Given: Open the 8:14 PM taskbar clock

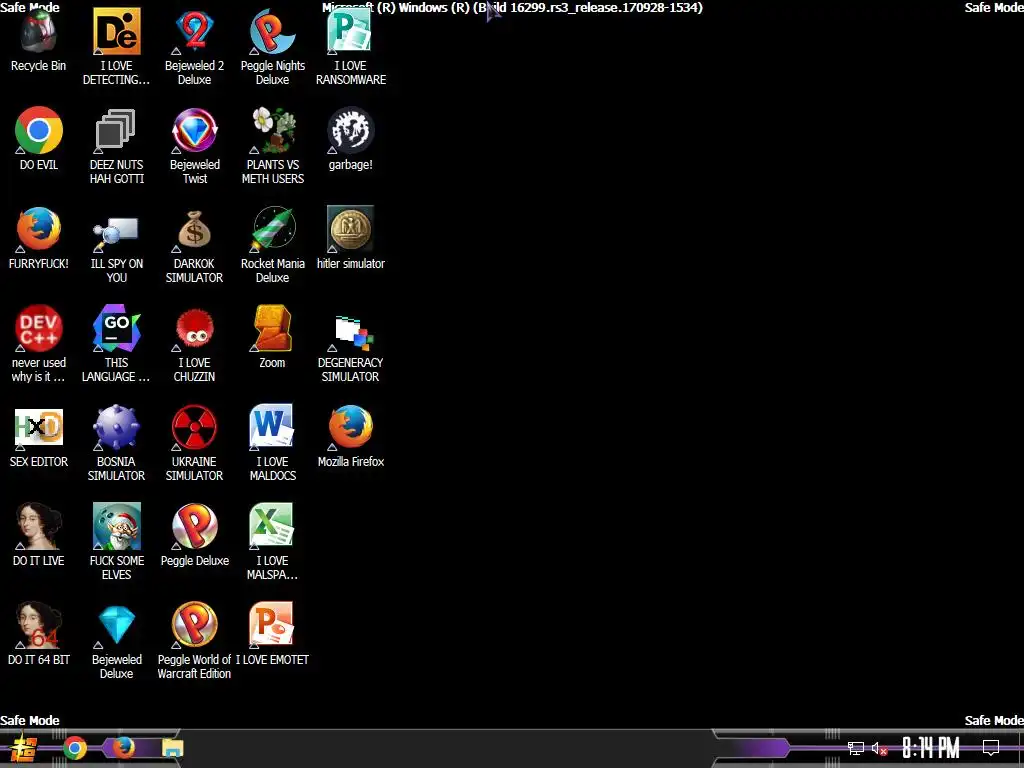Looking at the screenshot, I should tap(931, 748).
